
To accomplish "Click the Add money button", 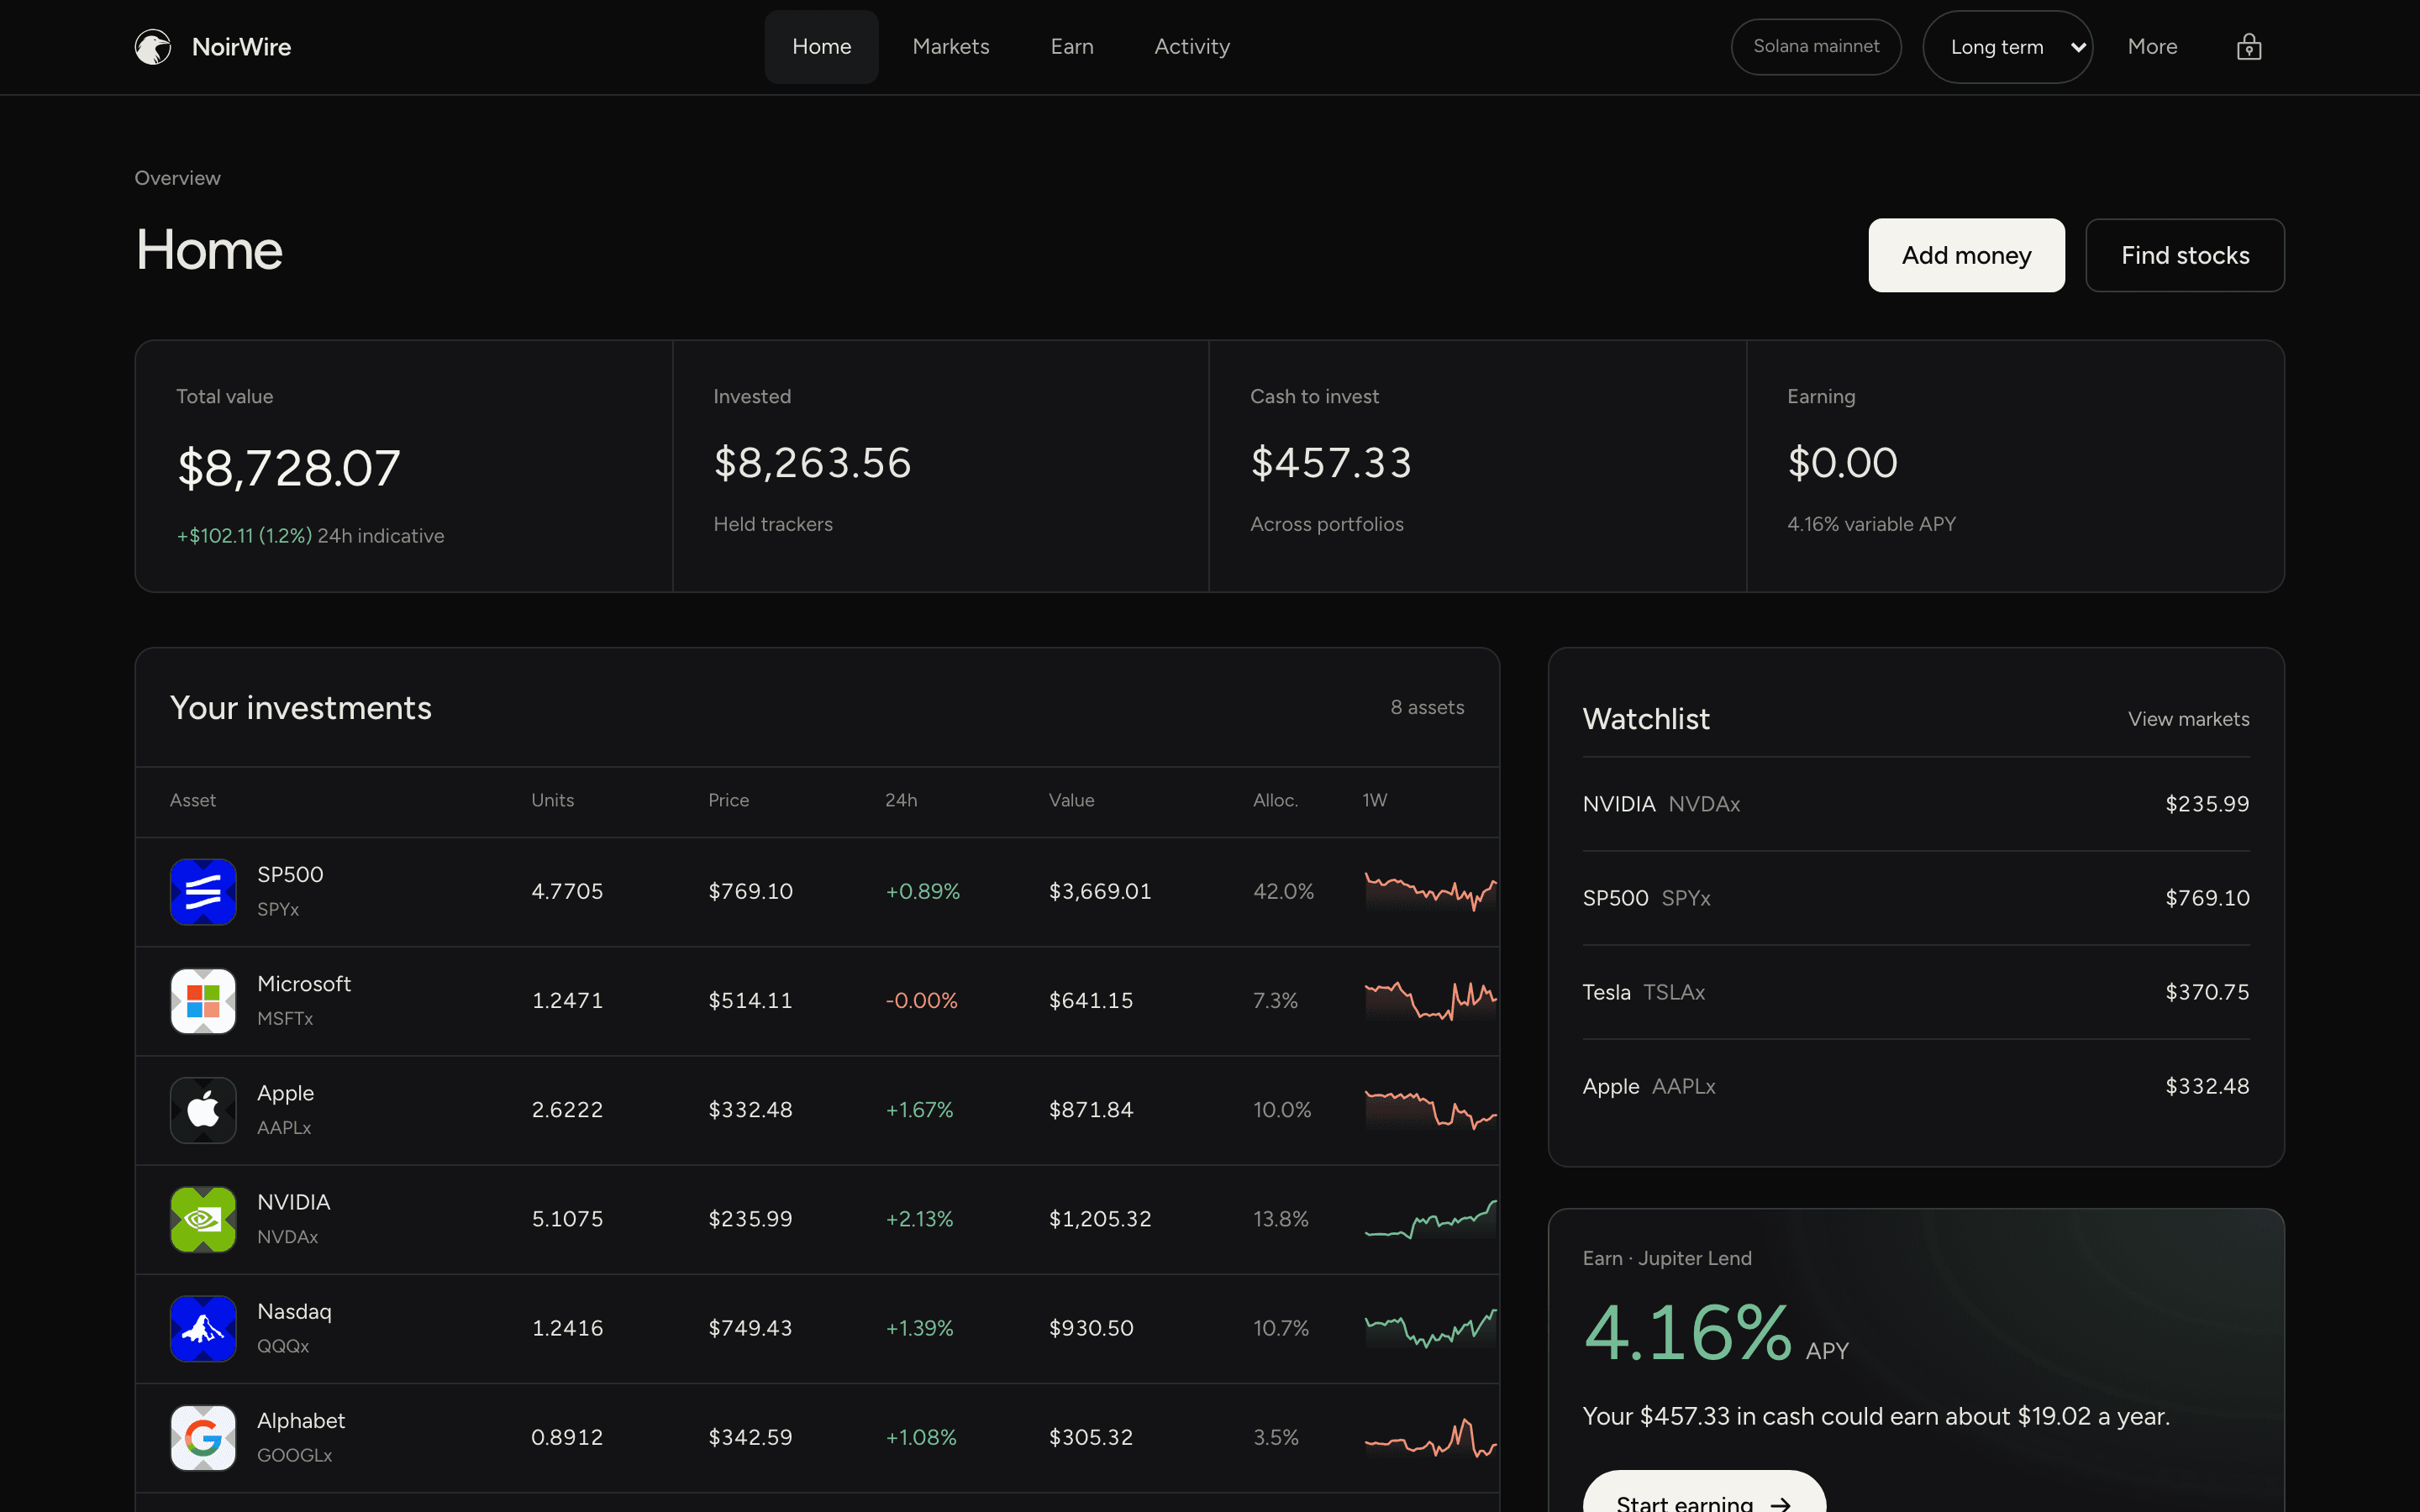I will (x=1966, y=255).
